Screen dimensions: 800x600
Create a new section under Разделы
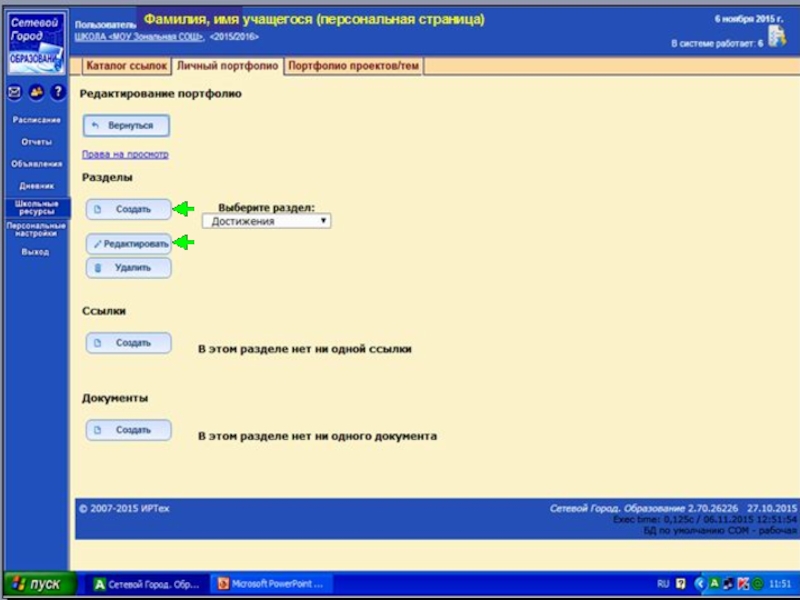pyautogui.click(x=128, y=210)
